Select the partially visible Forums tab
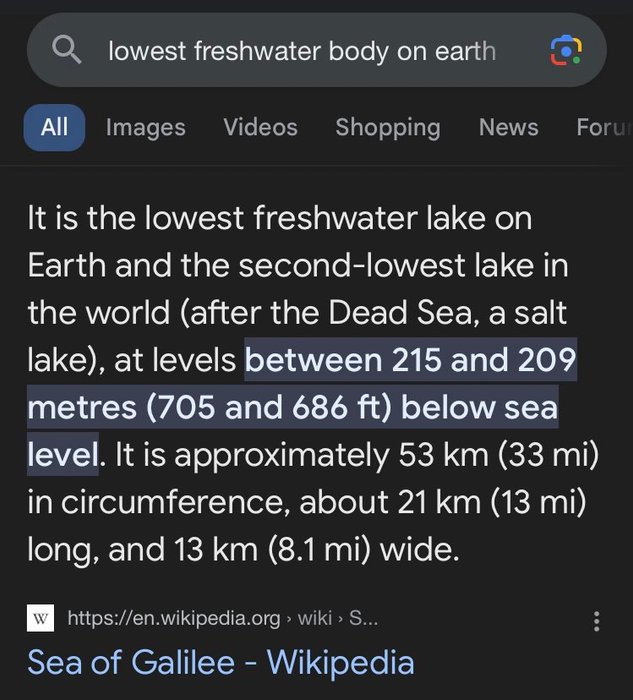 (603, 127)
